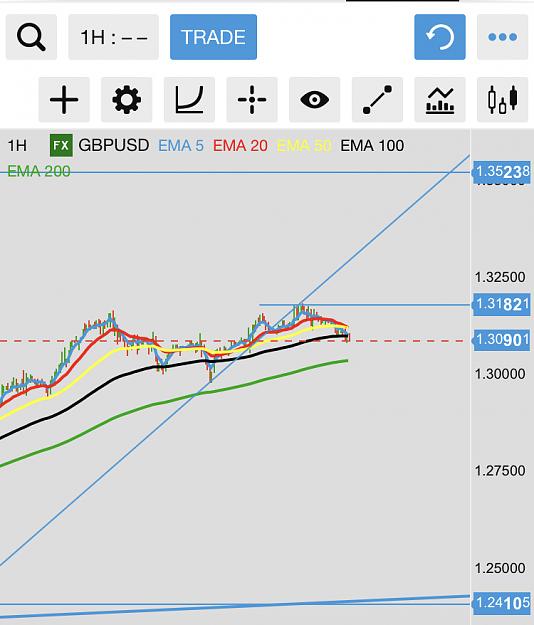
Task: Click the 1.24105 price line tag
Action: pyautogui.click(x=502, y=603)
